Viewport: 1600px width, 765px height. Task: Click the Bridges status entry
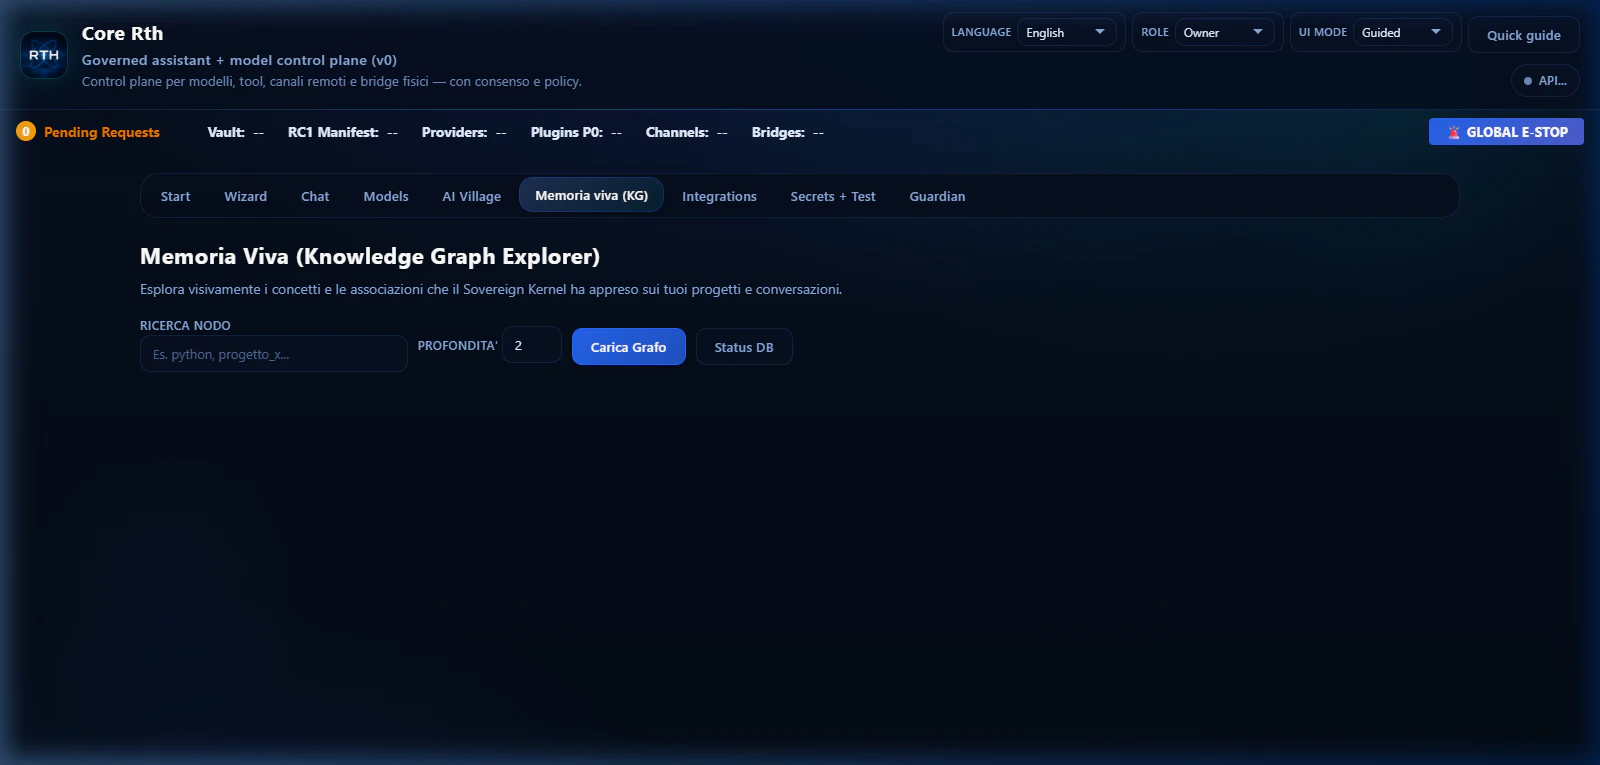point(788,132)
